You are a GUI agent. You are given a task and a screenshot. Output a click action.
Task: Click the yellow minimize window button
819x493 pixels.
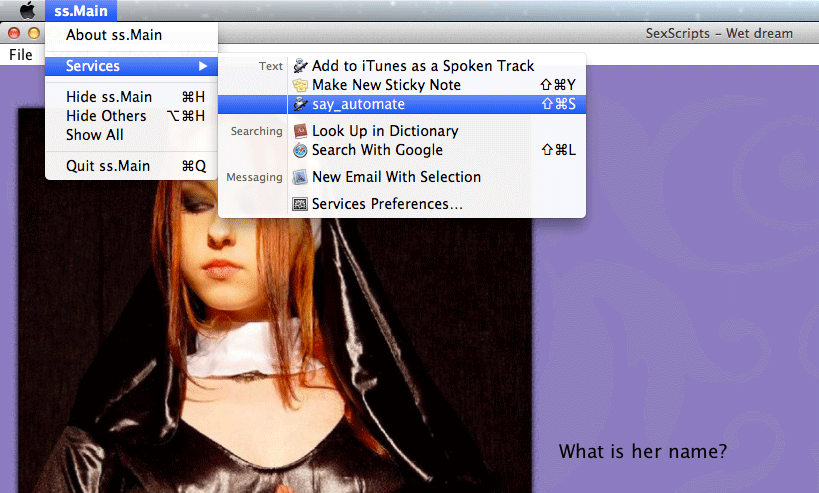(x=34, y=33)
